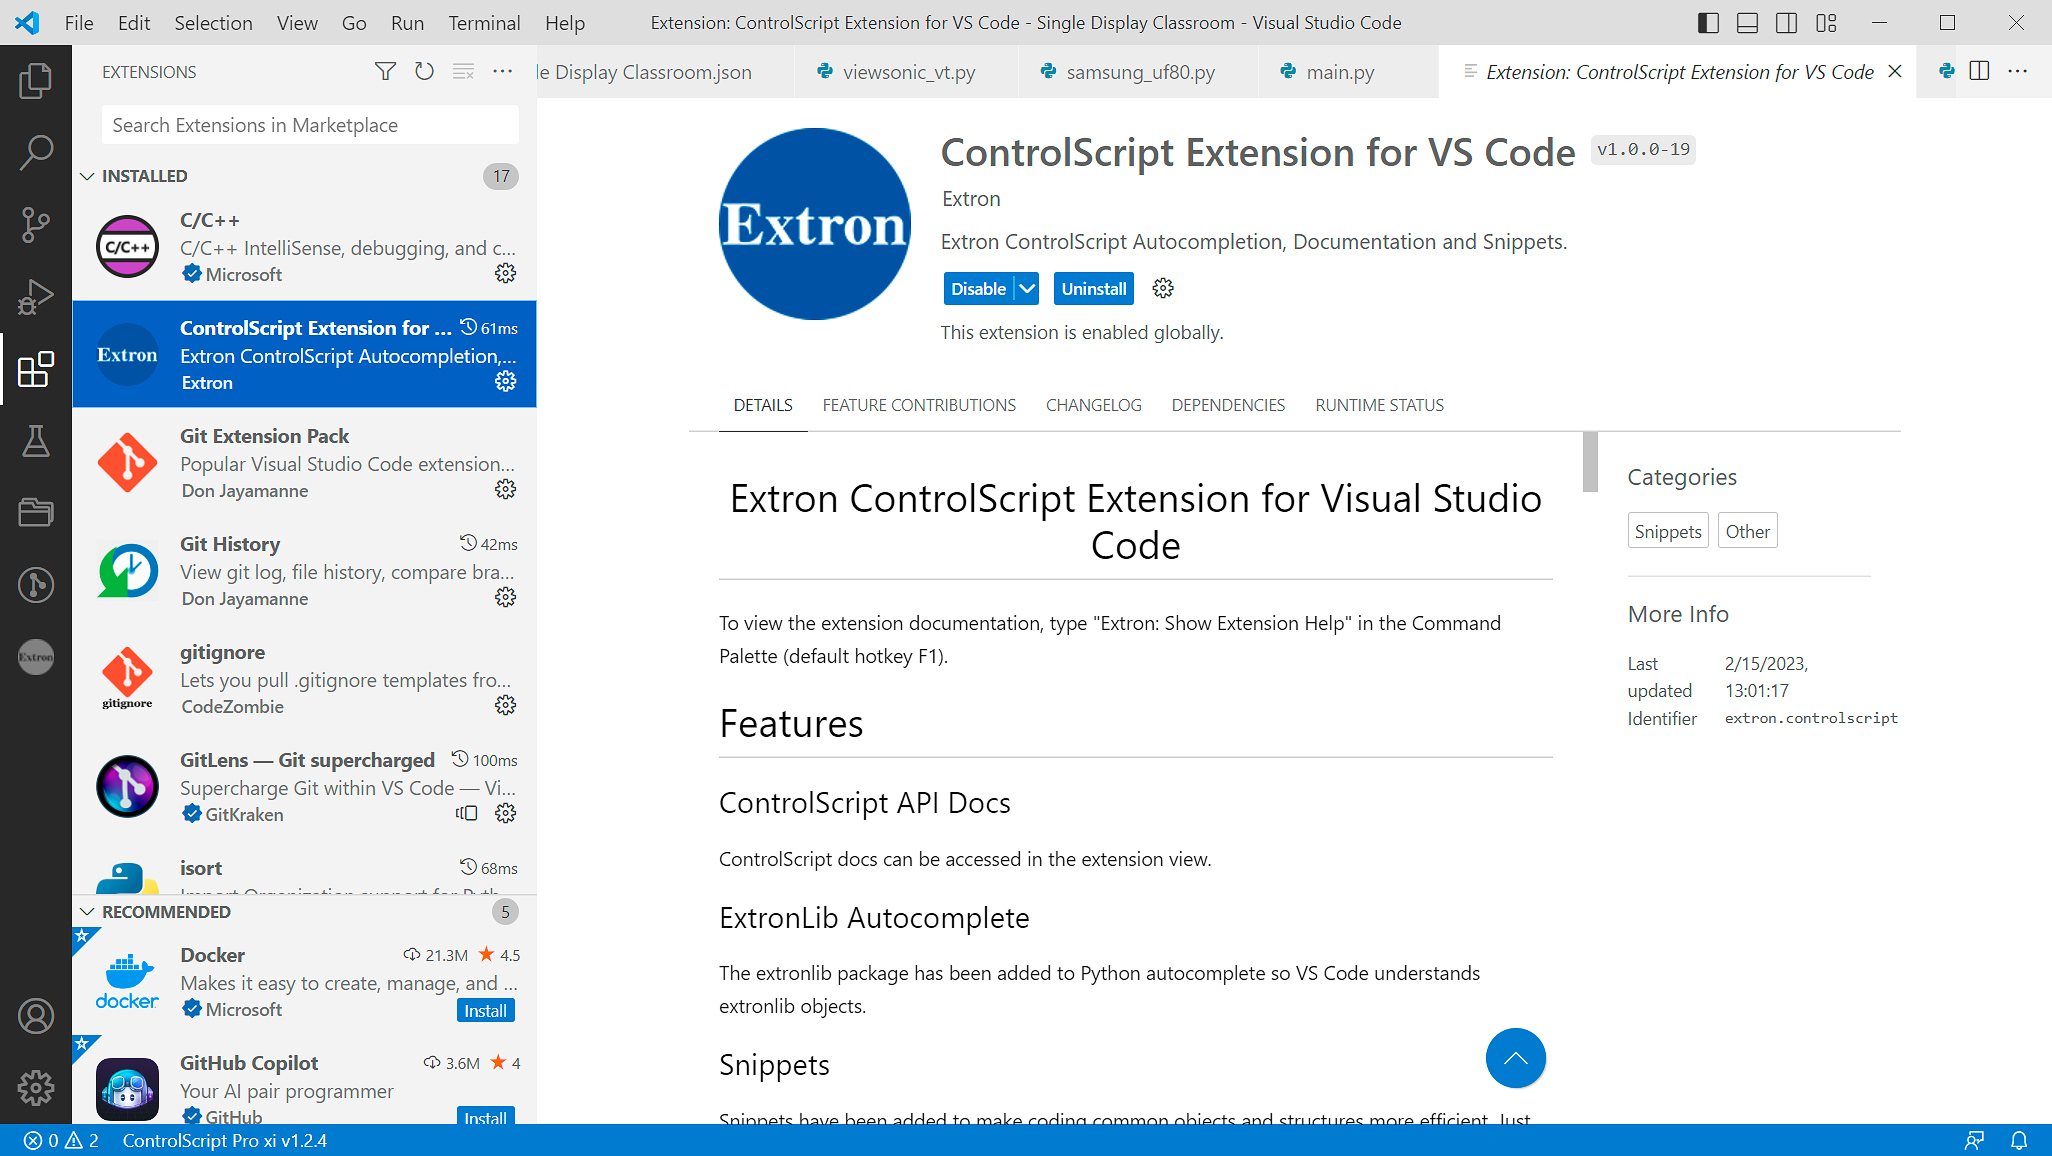
Task: Click the Uninstall button for ControlScript
Action: (1094, 288)
